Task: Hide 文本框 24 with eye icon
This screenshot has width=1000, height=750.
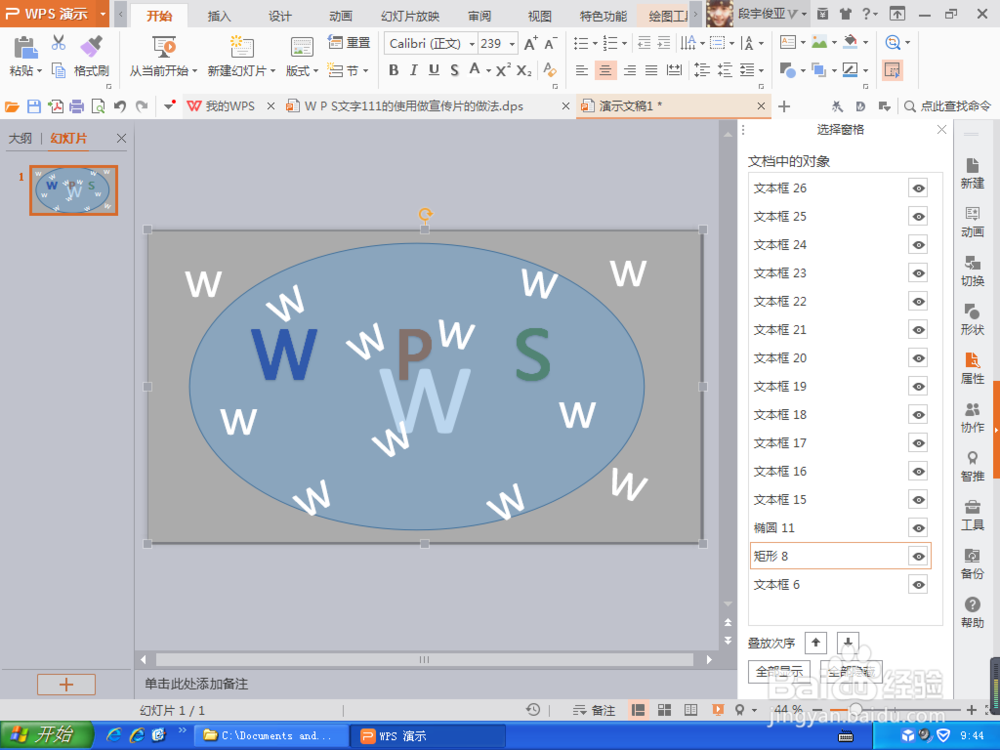Action: 918,245
